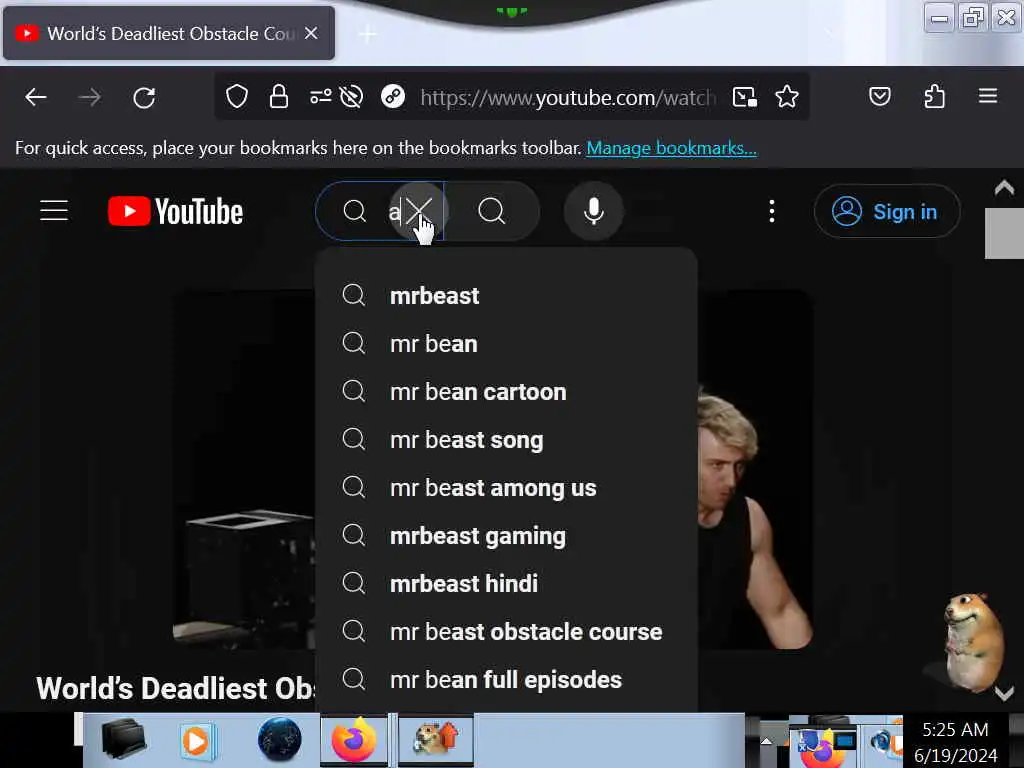Screen dimensions: 1024x768
Task: Click the page scrollbar up arrow
Action: 1004,188
